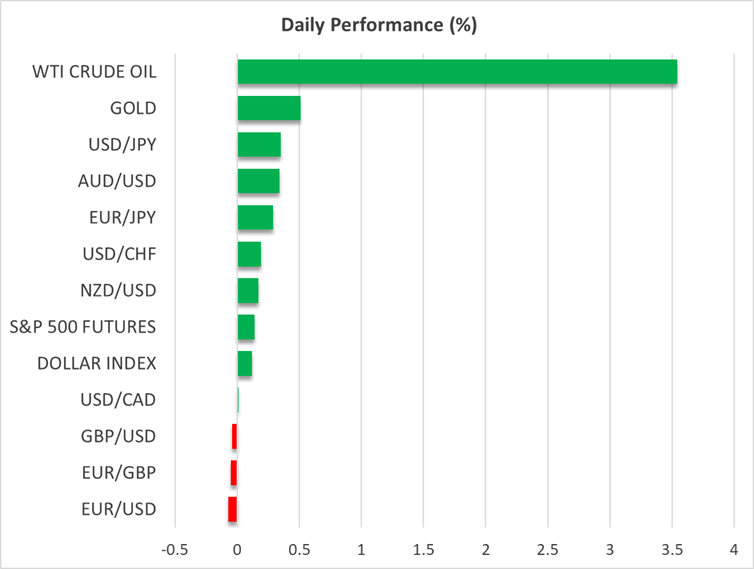
Task: Click the NZD/USD bar
Action: coord(248,291)
